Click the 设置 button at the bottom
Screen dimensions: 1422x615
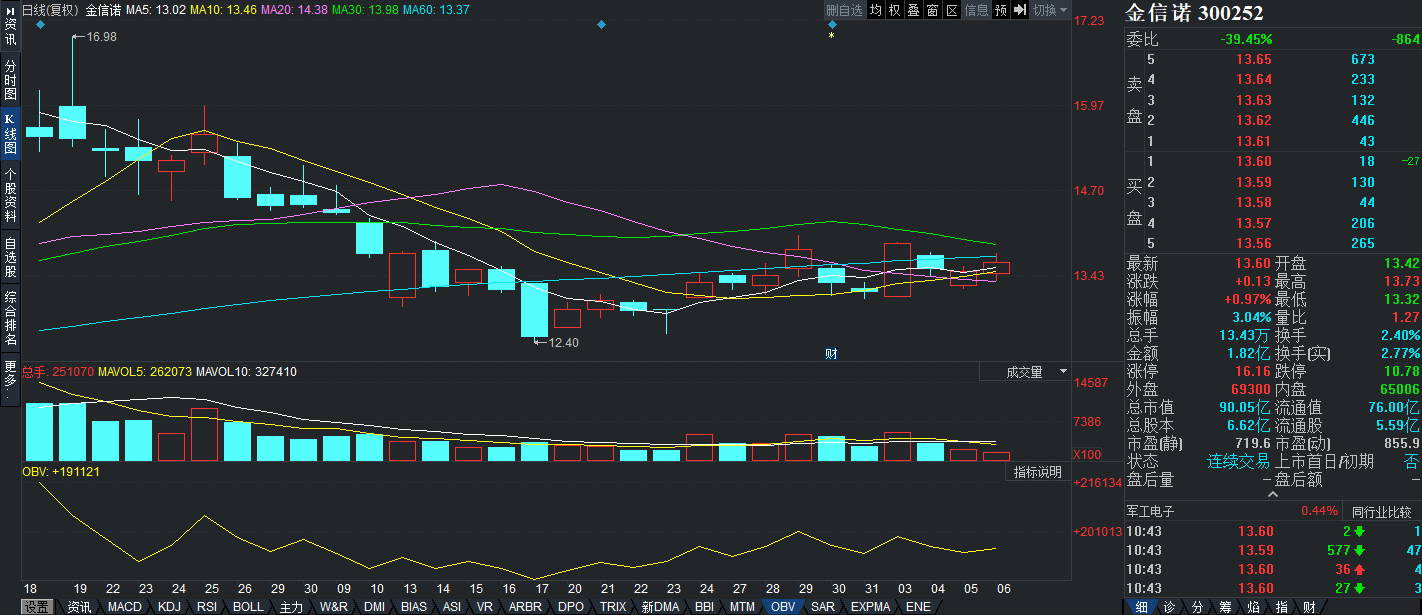pyautogui.click(x=37, y=607)
